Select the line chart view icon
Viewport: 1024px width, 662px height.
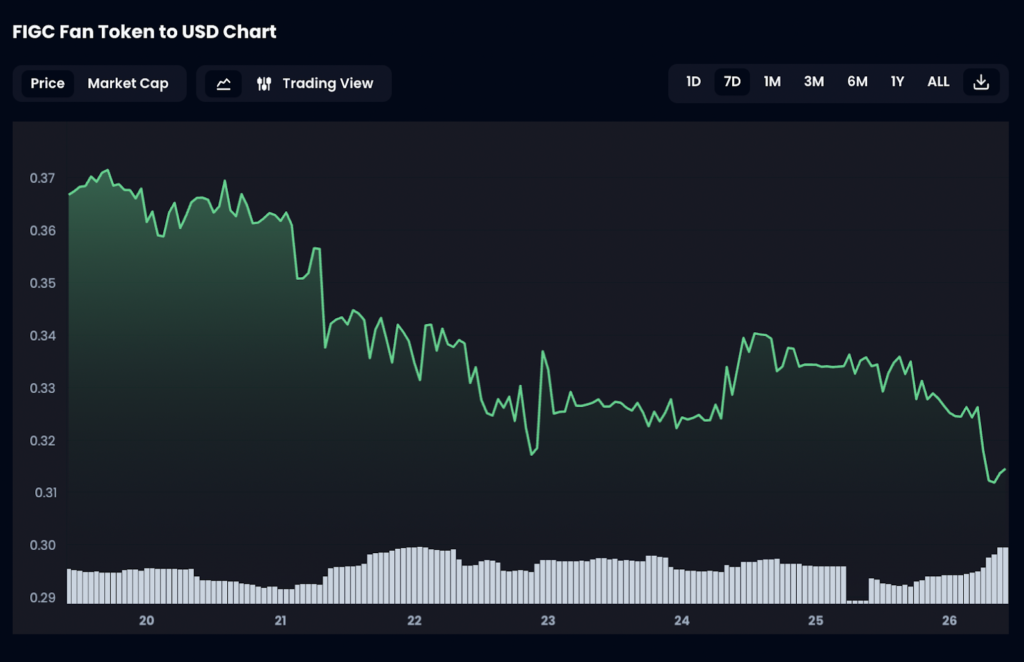[x=224, y=84]
